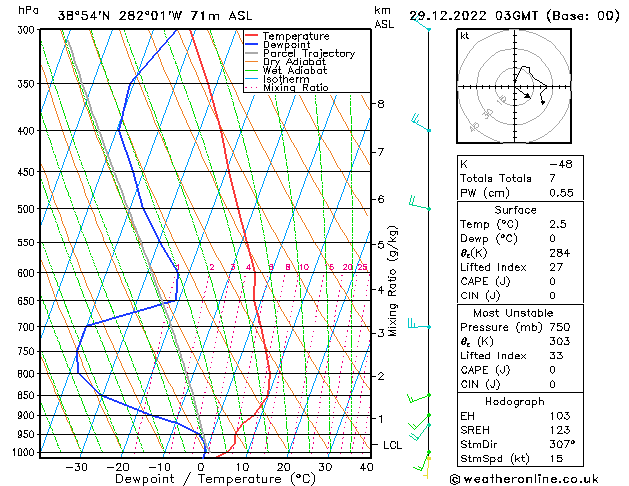
Task: Click Most Unstable Lifted Index 33
Action: point(556,356)
